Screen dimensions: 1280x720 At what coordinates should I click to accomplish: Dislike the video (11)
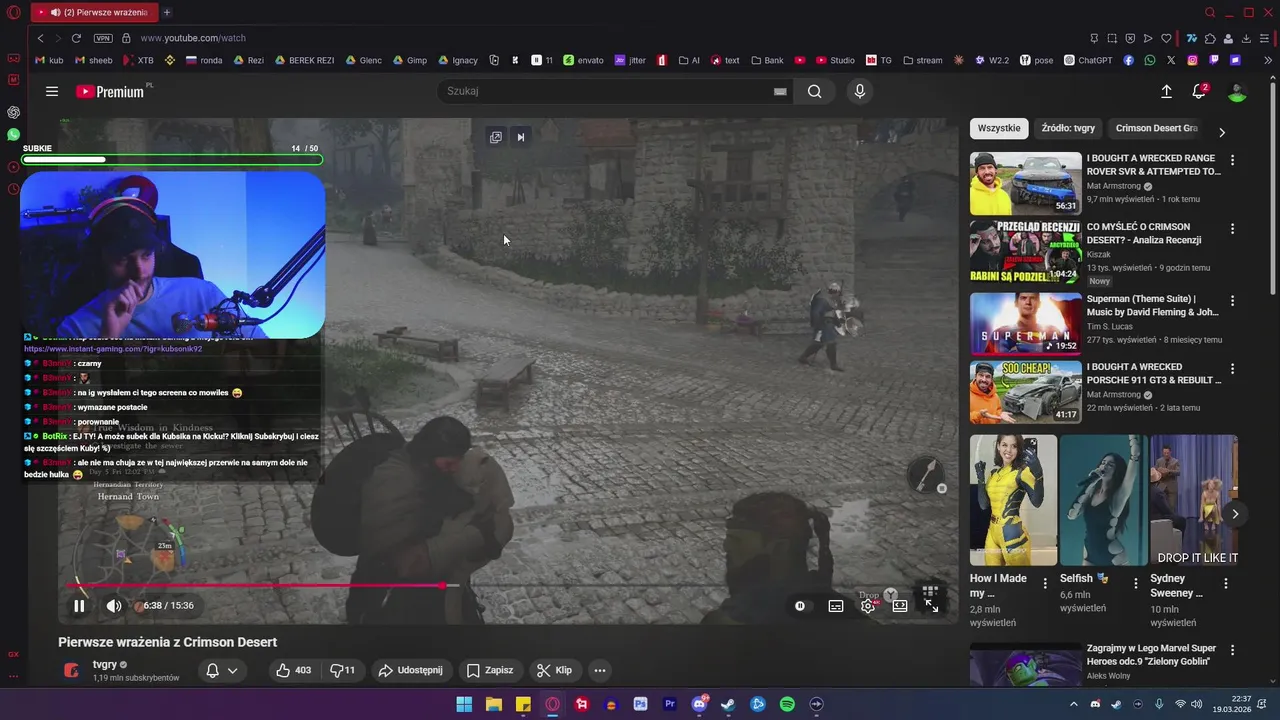pyautogui.click(x=342, y=670)
